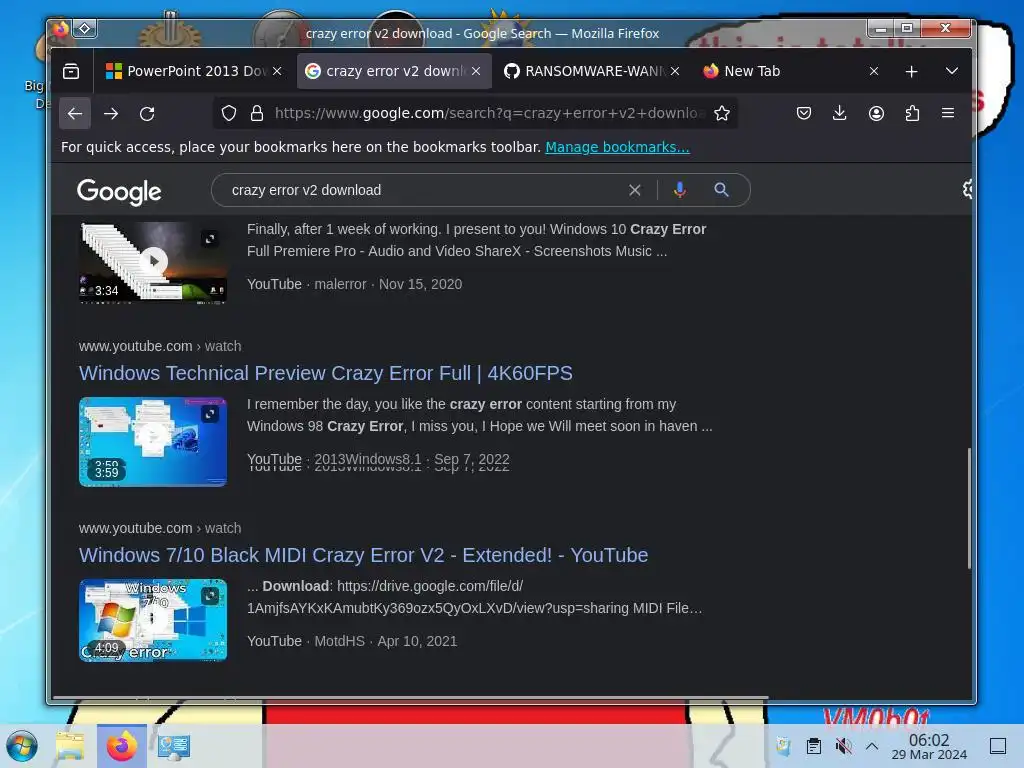1024x768 pixels.
Task: Close the PowerPoint 2013 tab
Action: point(277,71)
